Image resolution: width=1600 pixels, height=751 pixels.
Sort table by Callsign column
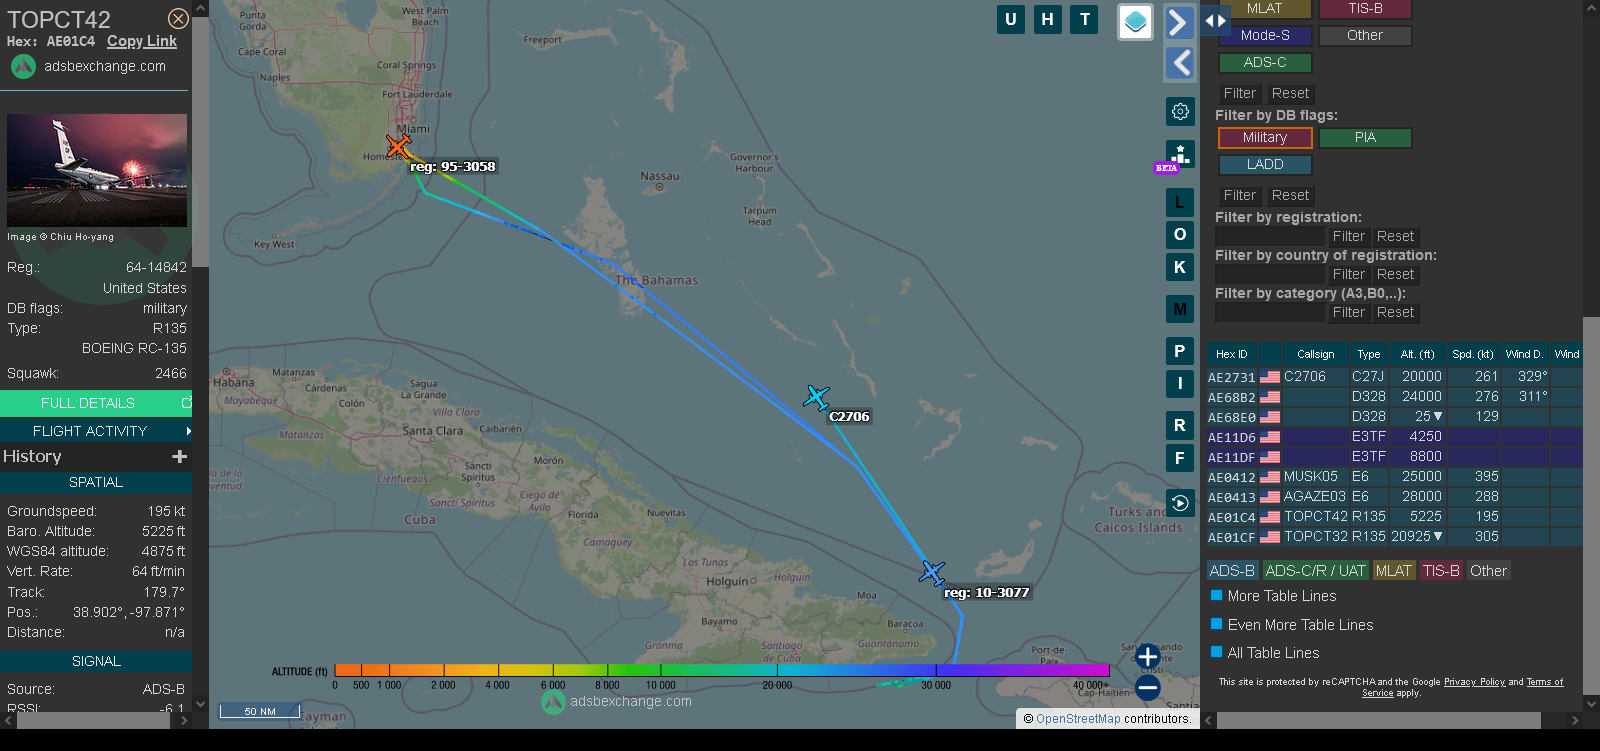(x=1315, y=354)
